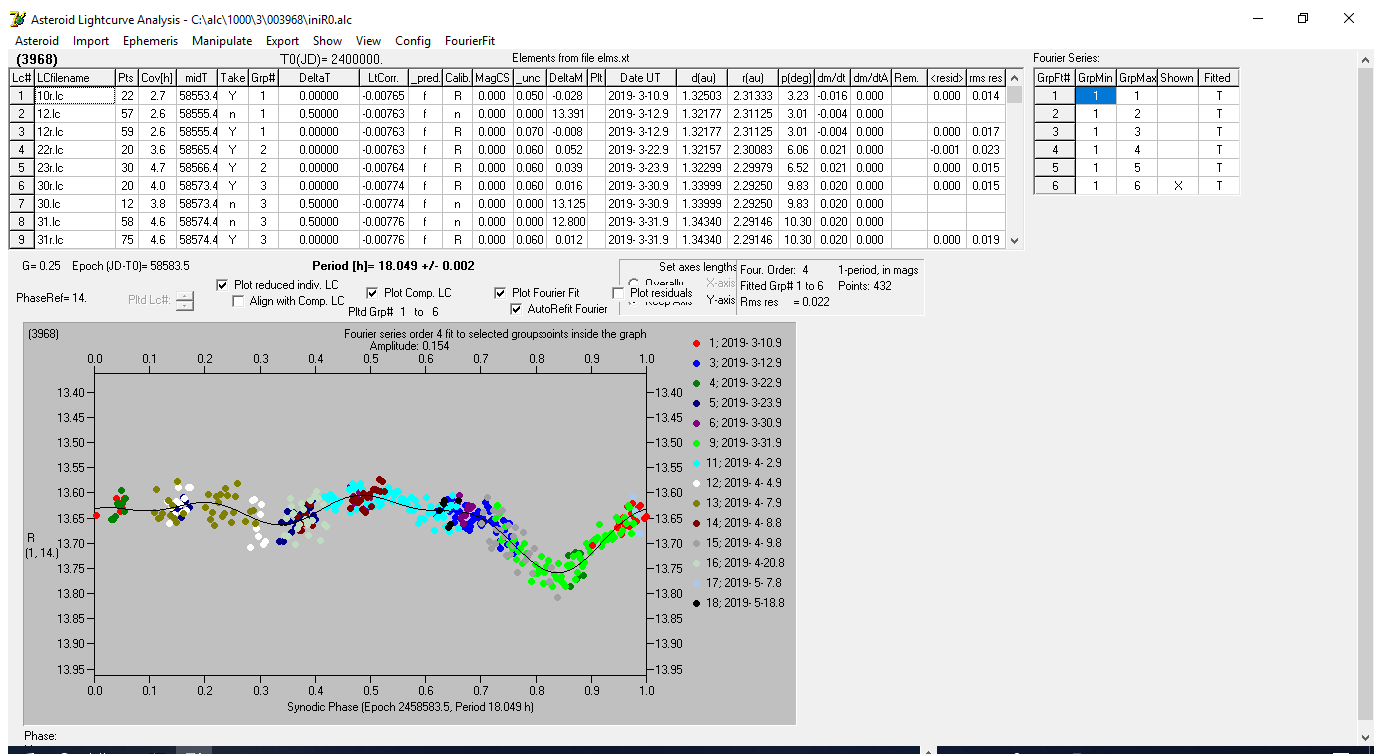1382x754 pixels.
Task: Toggle AutoRefit Fourier checkbox
Action: pyautogui.click(x=517, y=309)
